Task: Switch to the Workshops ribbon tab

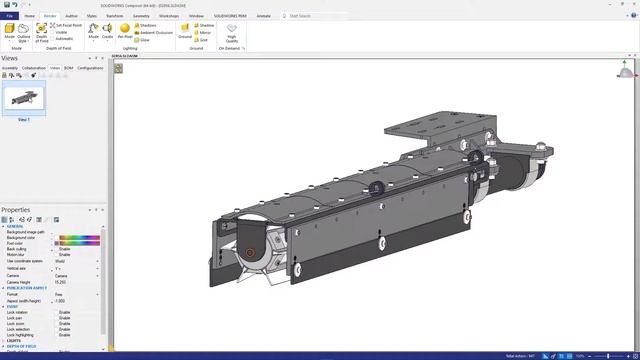Action: 169,16
